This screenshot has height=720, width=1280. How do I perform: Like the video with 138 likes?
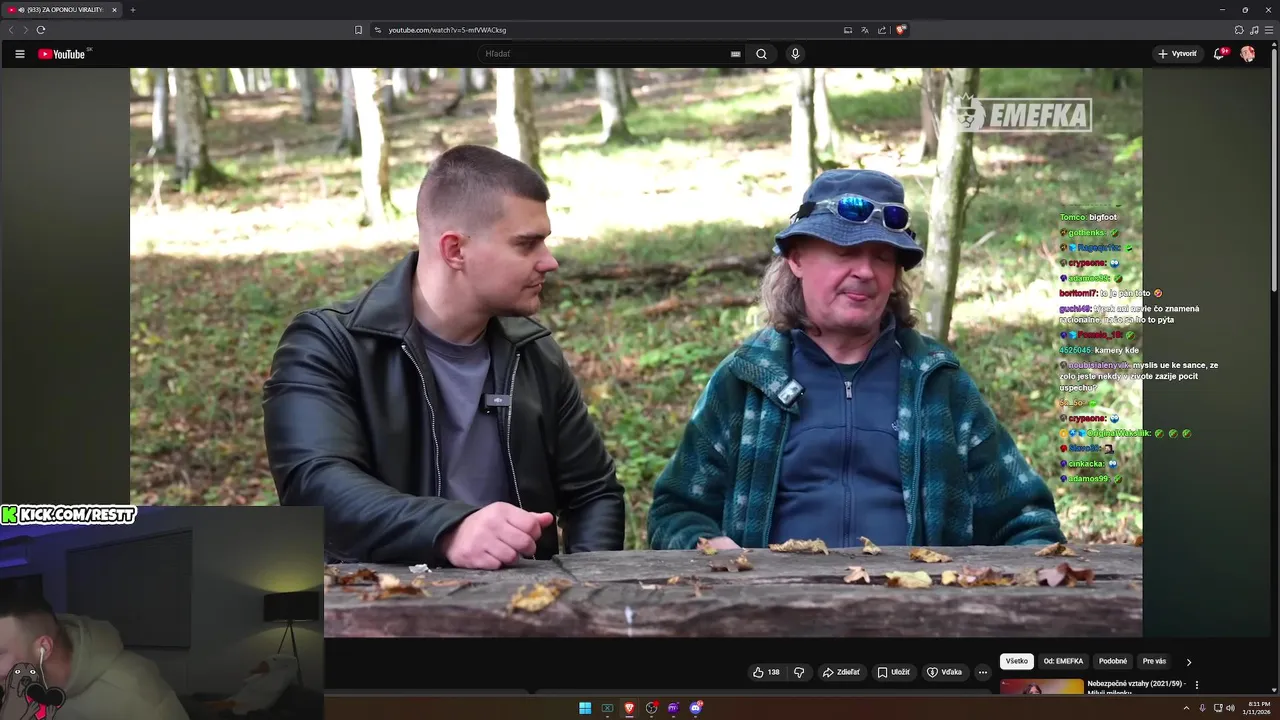766,672
